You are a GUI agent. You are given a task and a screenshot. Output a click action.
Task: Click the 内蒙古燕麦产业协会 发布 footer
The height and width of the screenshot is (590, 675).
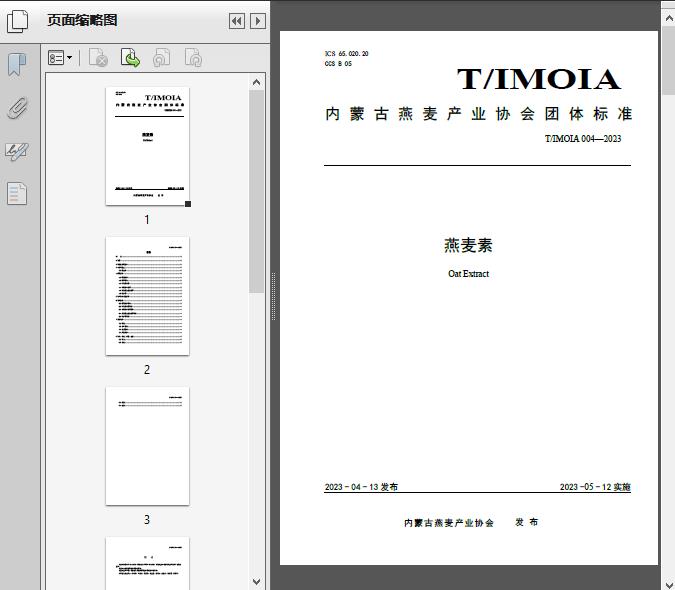(471, 522)
